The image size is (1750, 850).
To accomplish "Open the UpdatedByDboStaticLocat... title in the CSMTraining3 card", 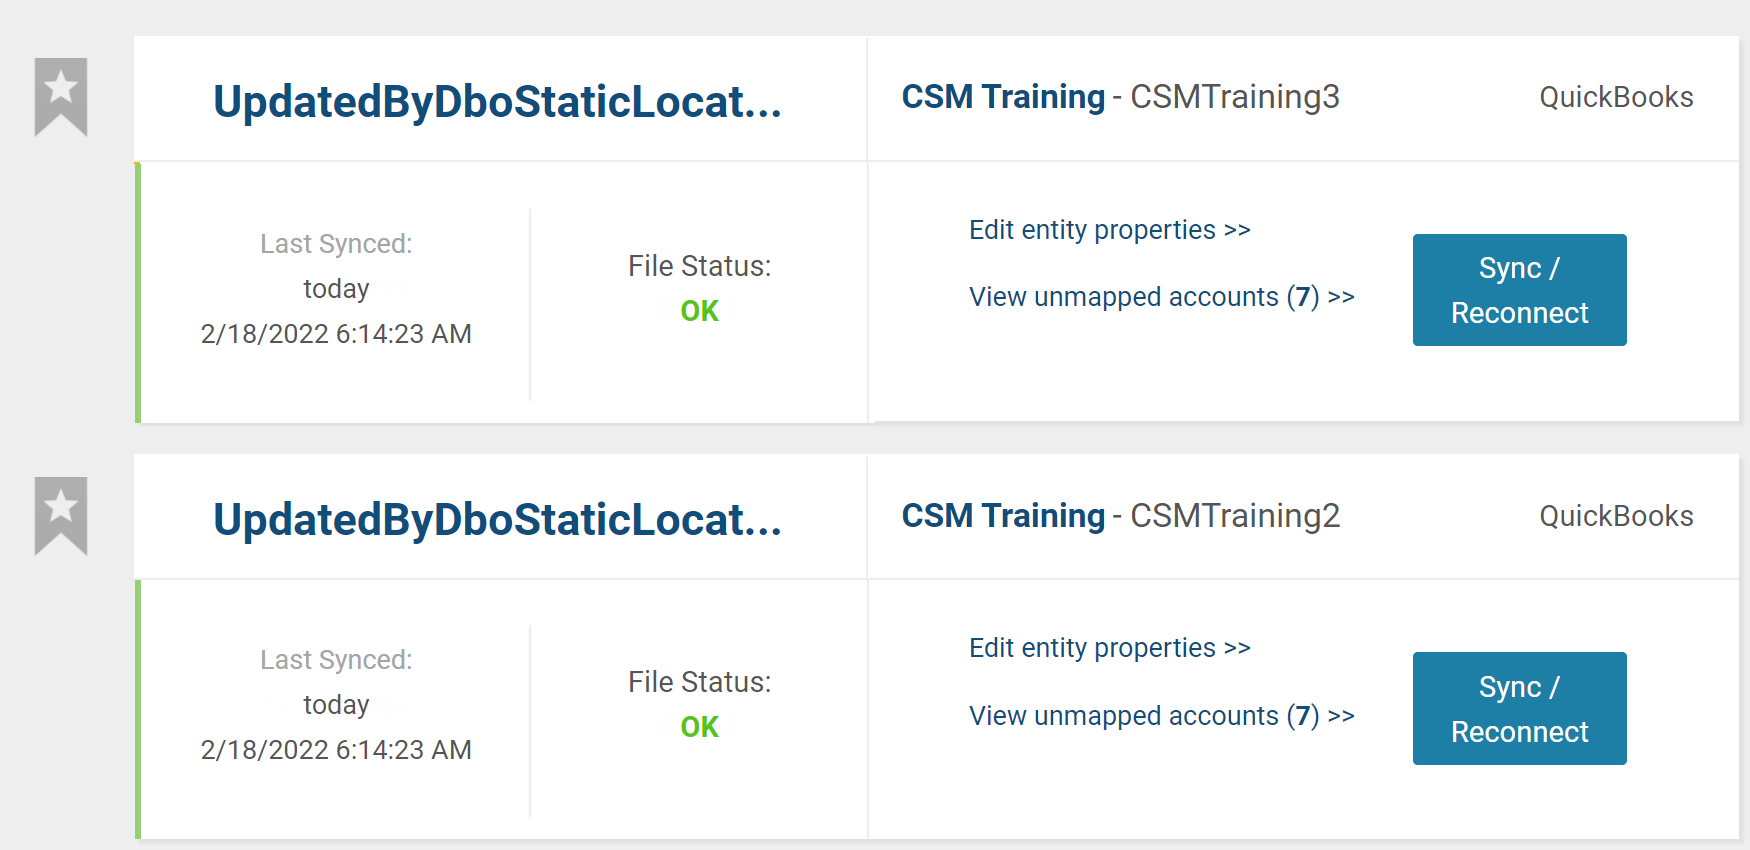I will pyautogui.click(x=497, y=101).
